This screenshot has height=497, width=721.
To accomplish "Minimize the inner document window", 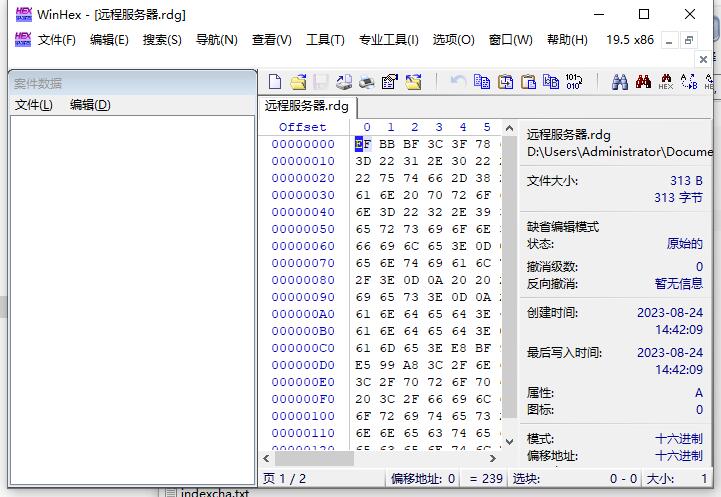I will 670,40.
